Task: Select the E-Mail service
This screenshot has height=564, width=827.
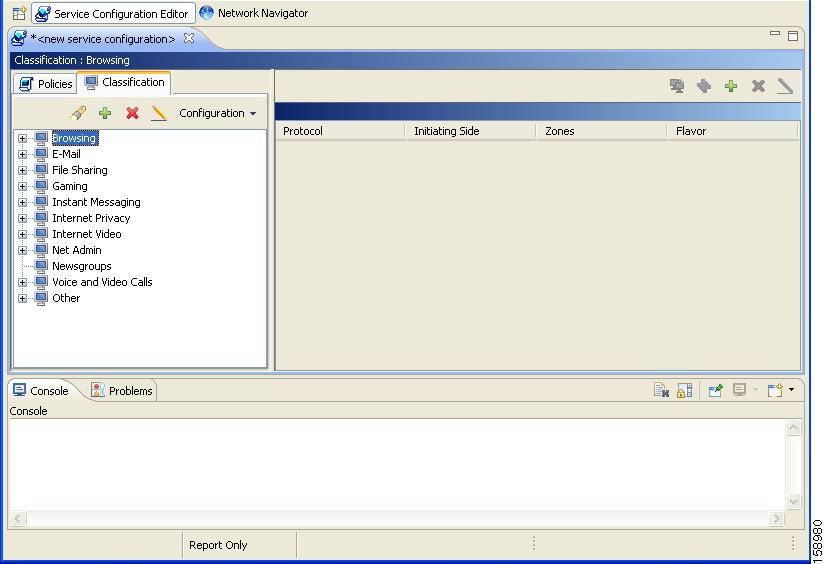Action: click(x=66, y=154)
